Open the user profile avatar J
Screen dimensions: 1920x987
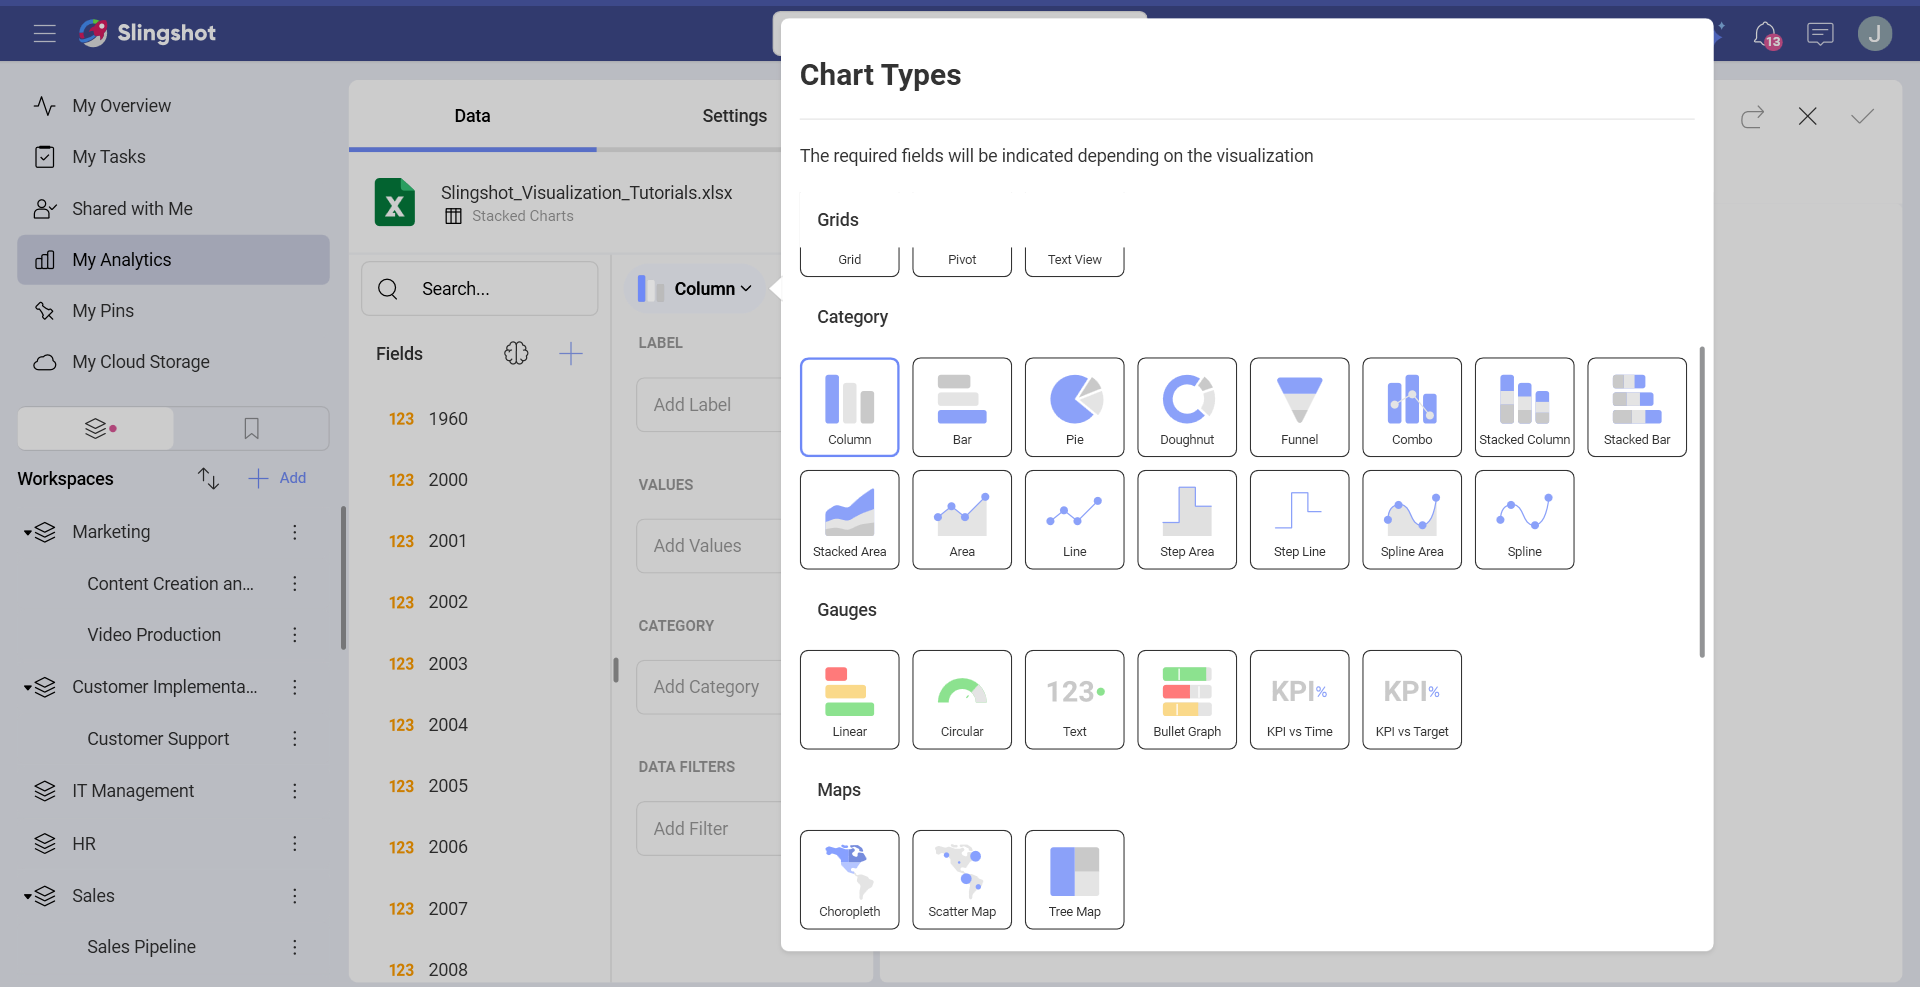(x=1875, y=34)
